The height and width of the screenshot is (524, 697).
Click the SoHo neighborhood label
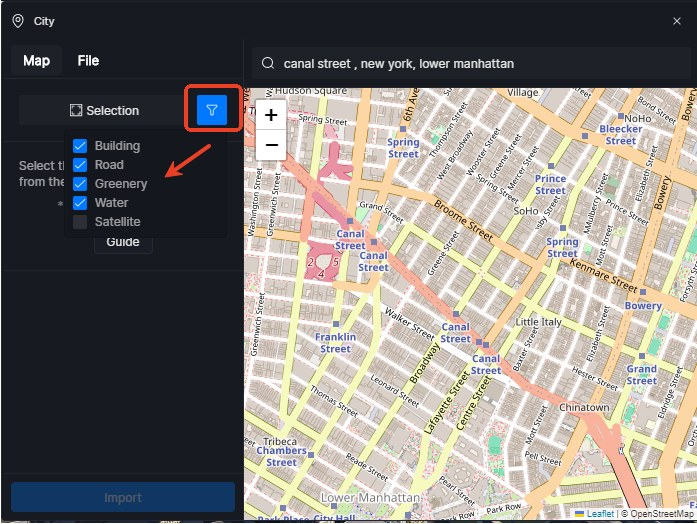coord(526,211)
